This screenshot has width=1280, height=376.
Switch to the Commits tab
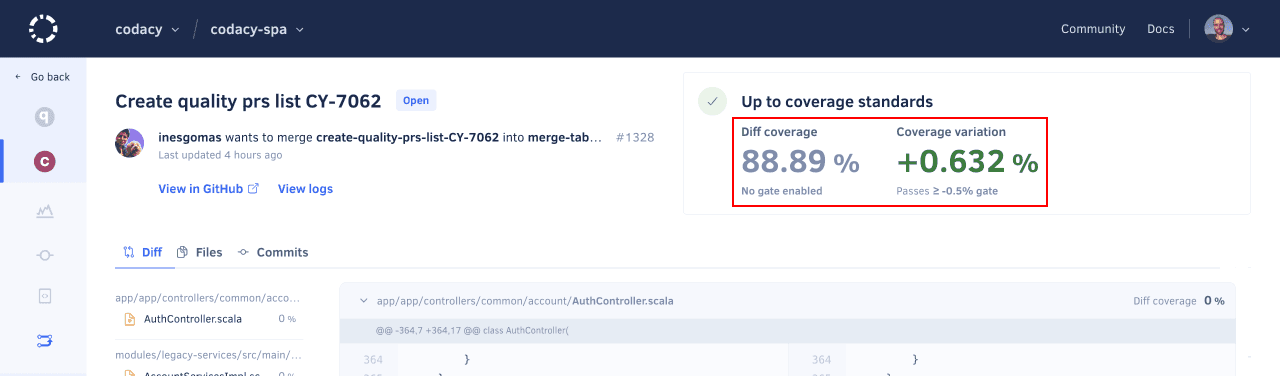tap(272, 252)
